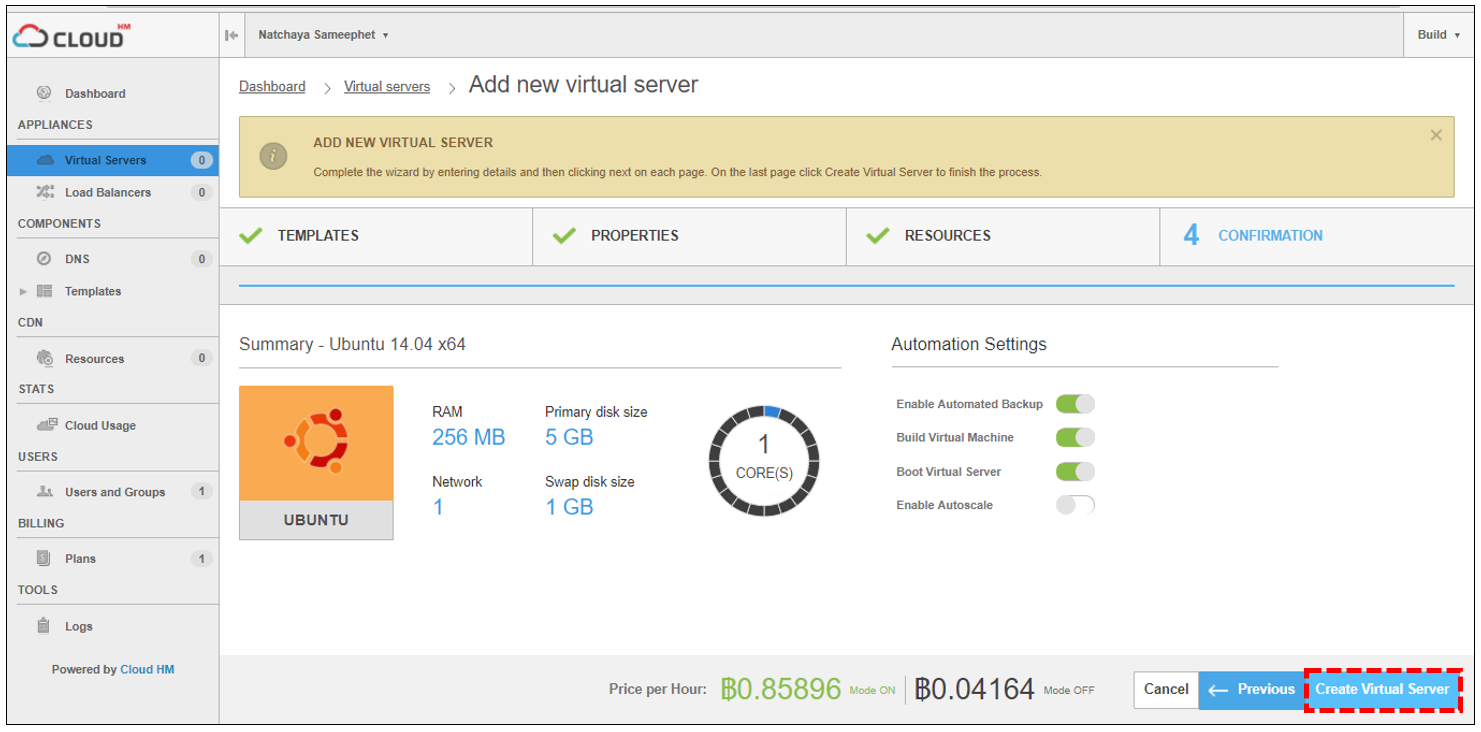Screen dimensions: 1481x732
Task: Click the Templates list icon
Action: pyautogui.click(x=44, y=291)
